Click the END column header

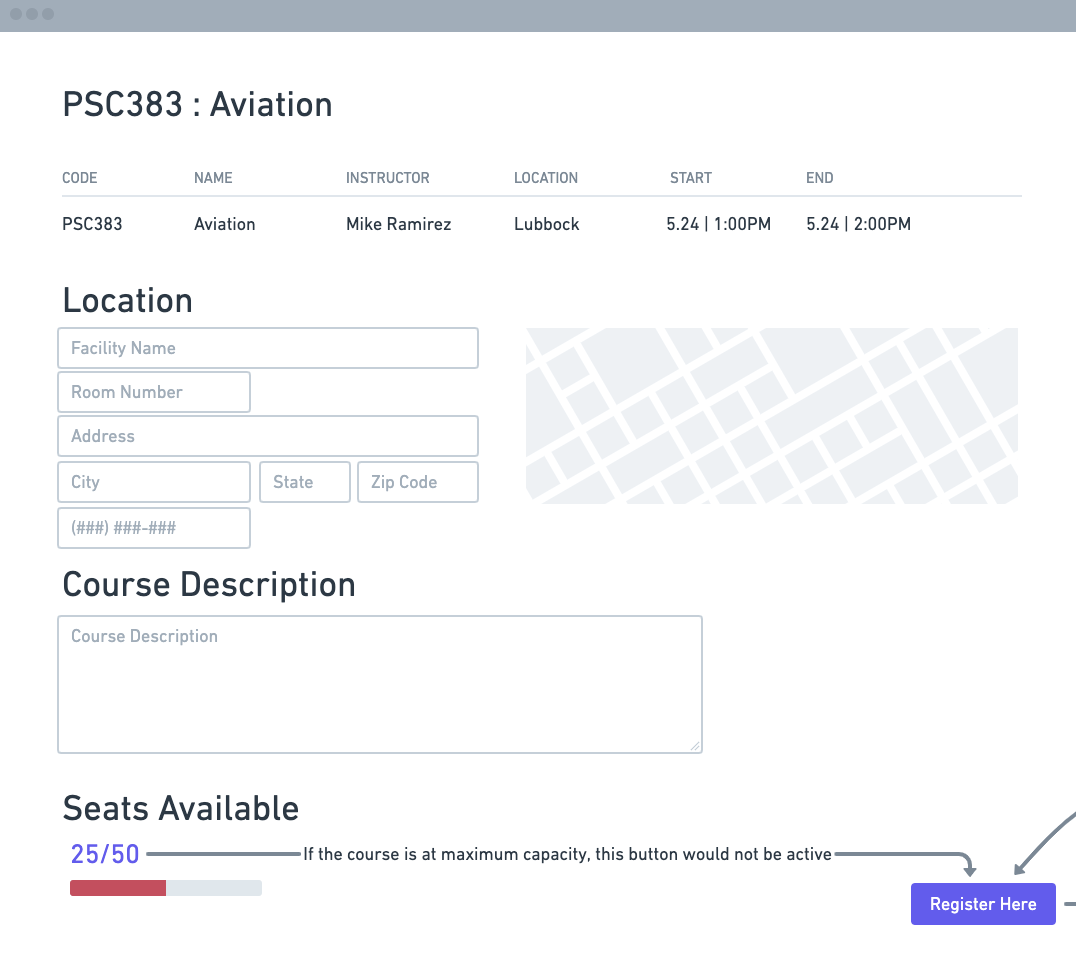tap(819, 178)
